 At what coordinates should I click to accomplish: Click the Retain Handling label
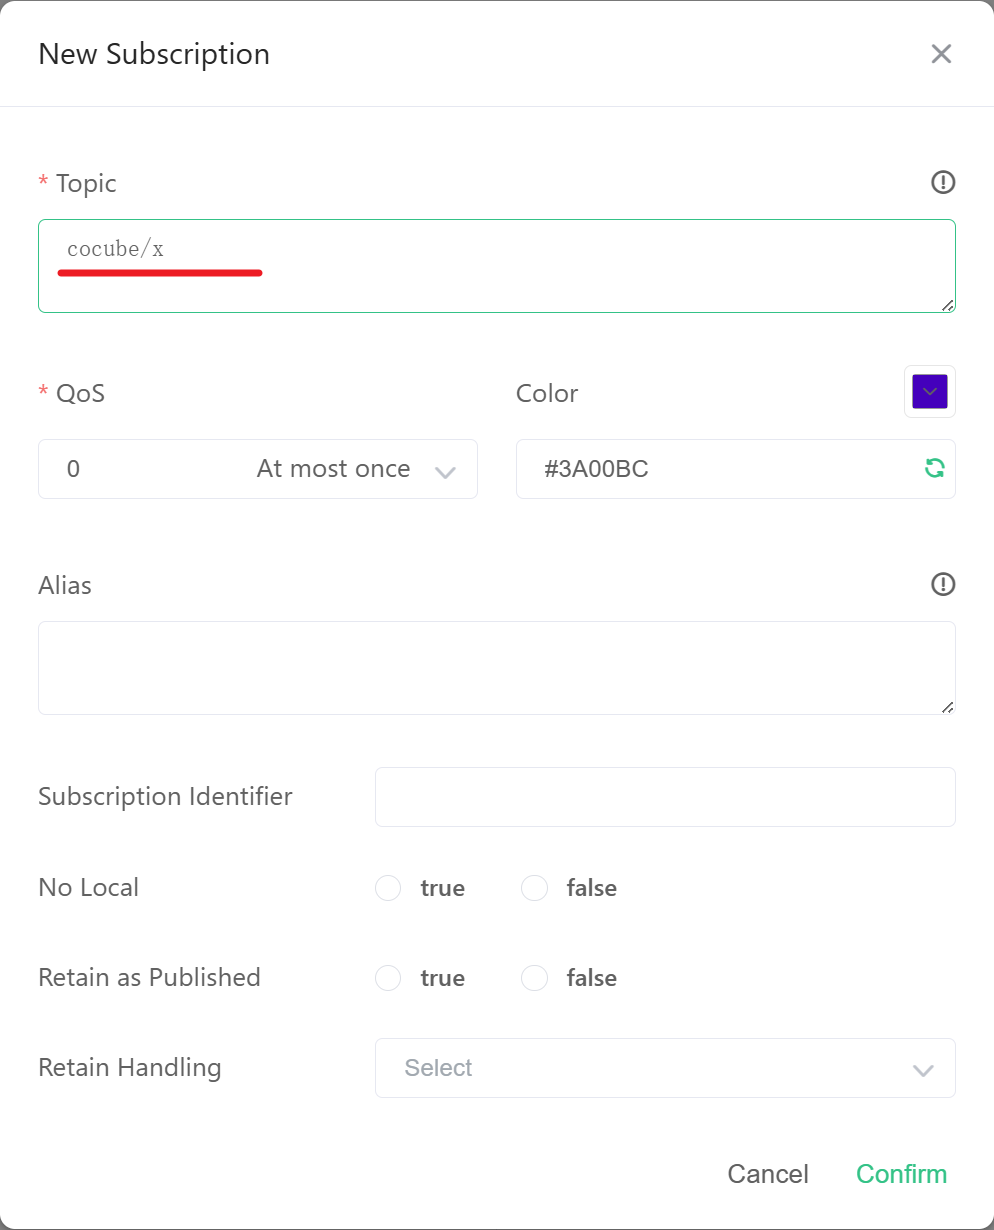tap(130, 1068)
